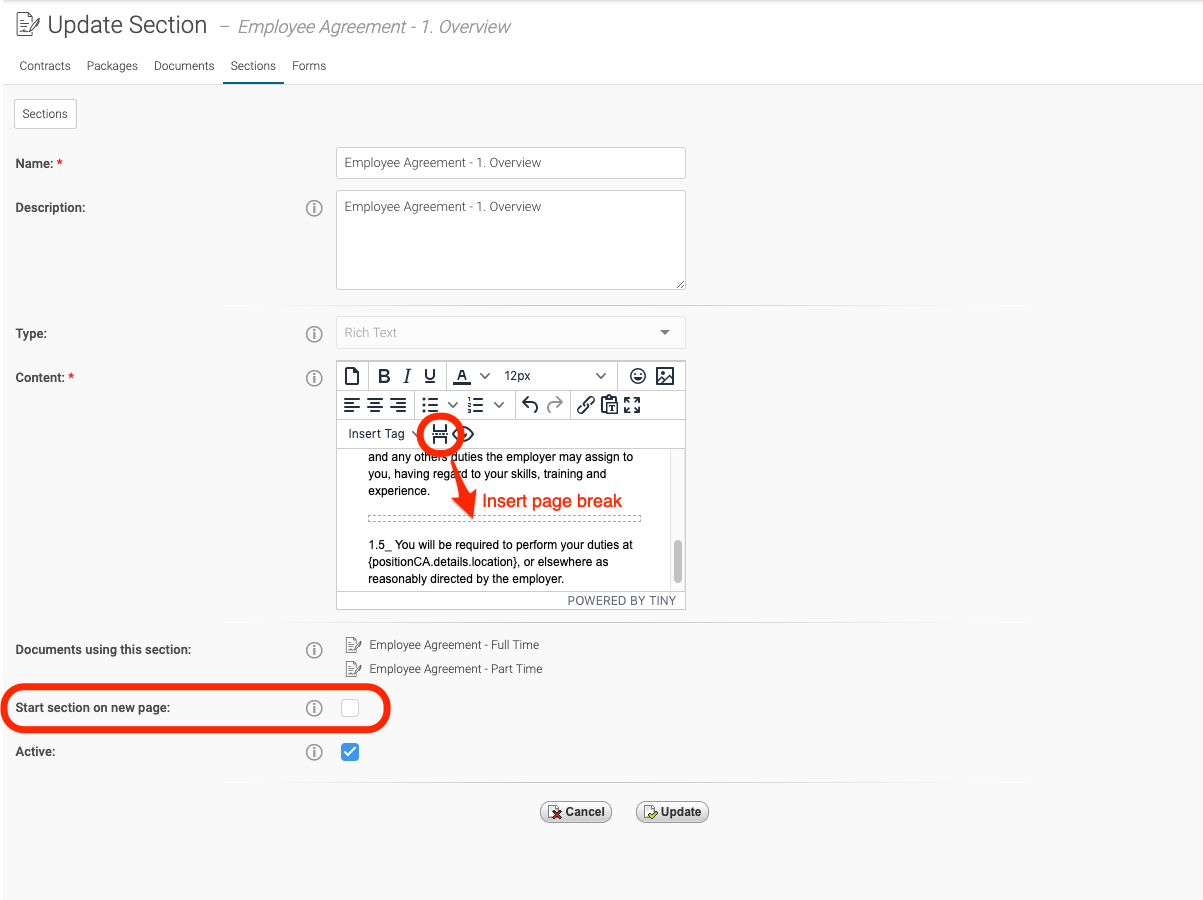Click the insert page break icon

(x=440, y=434)
